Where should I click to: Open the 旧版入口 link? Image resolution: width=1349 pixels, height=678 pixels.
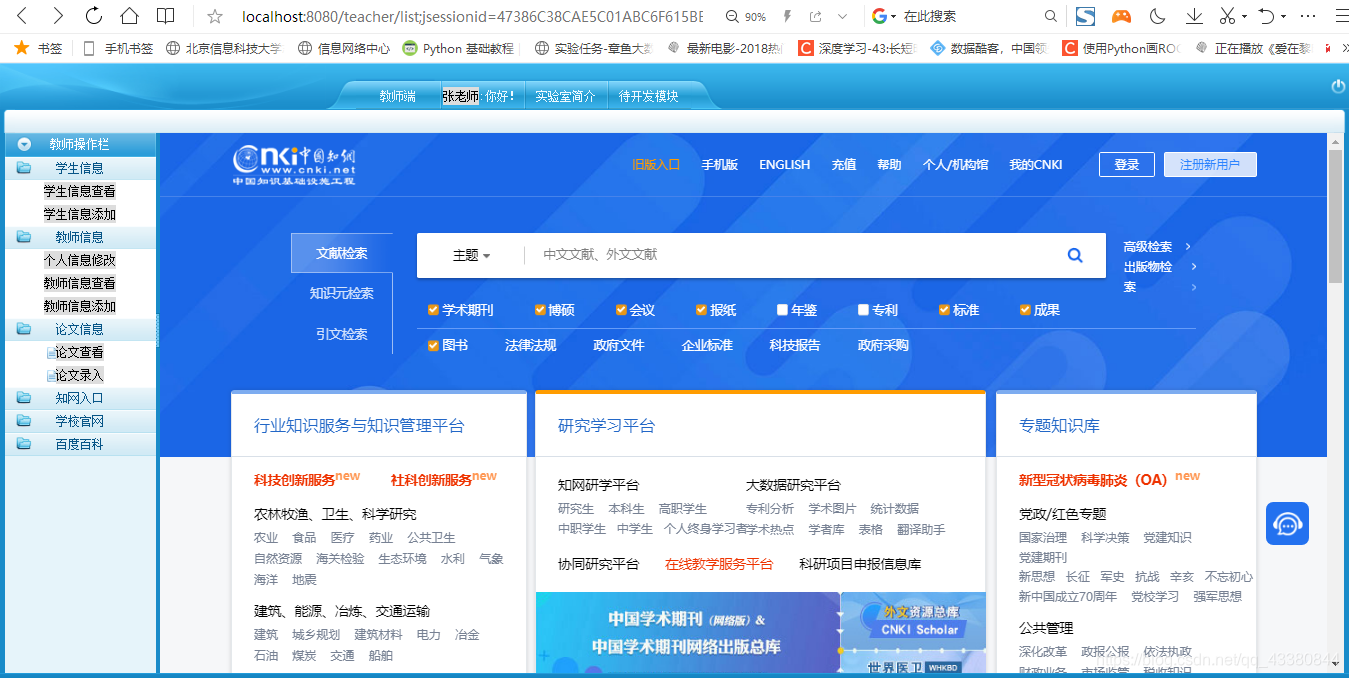(x=656, y=165)
